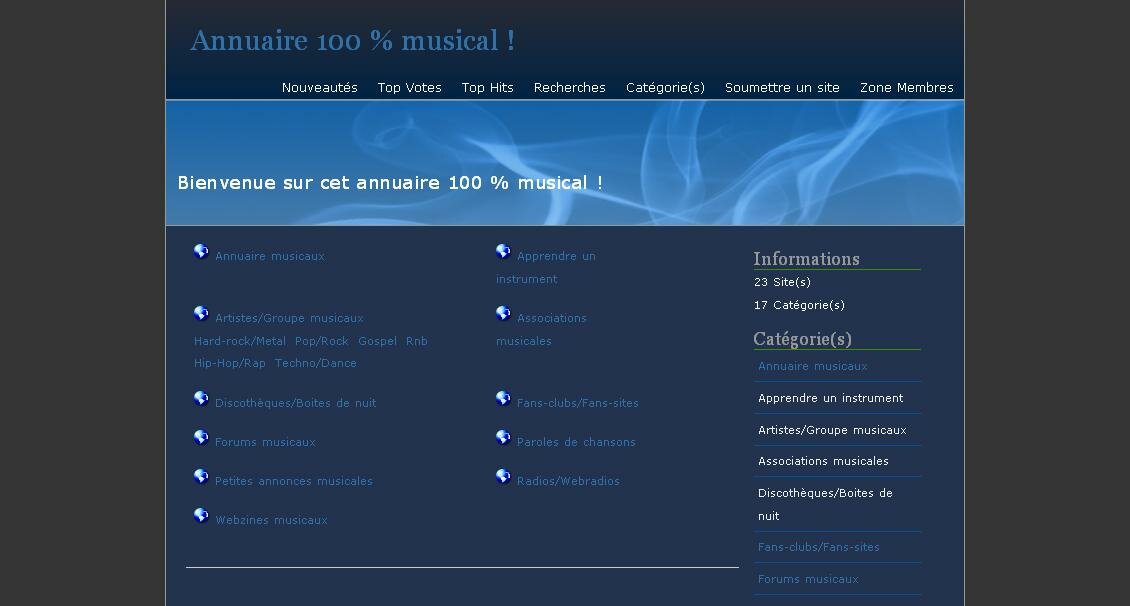The image size is (1130, 606).
Task: Click the Informations sidebar heading
Action: [806, 259]
